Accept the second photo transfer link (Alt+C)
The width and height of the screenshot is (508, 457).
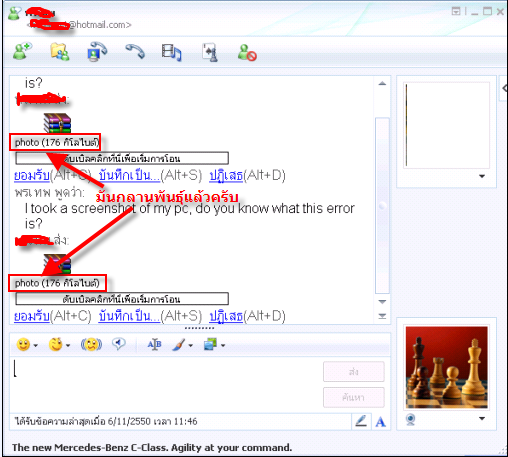coord(32,316)
